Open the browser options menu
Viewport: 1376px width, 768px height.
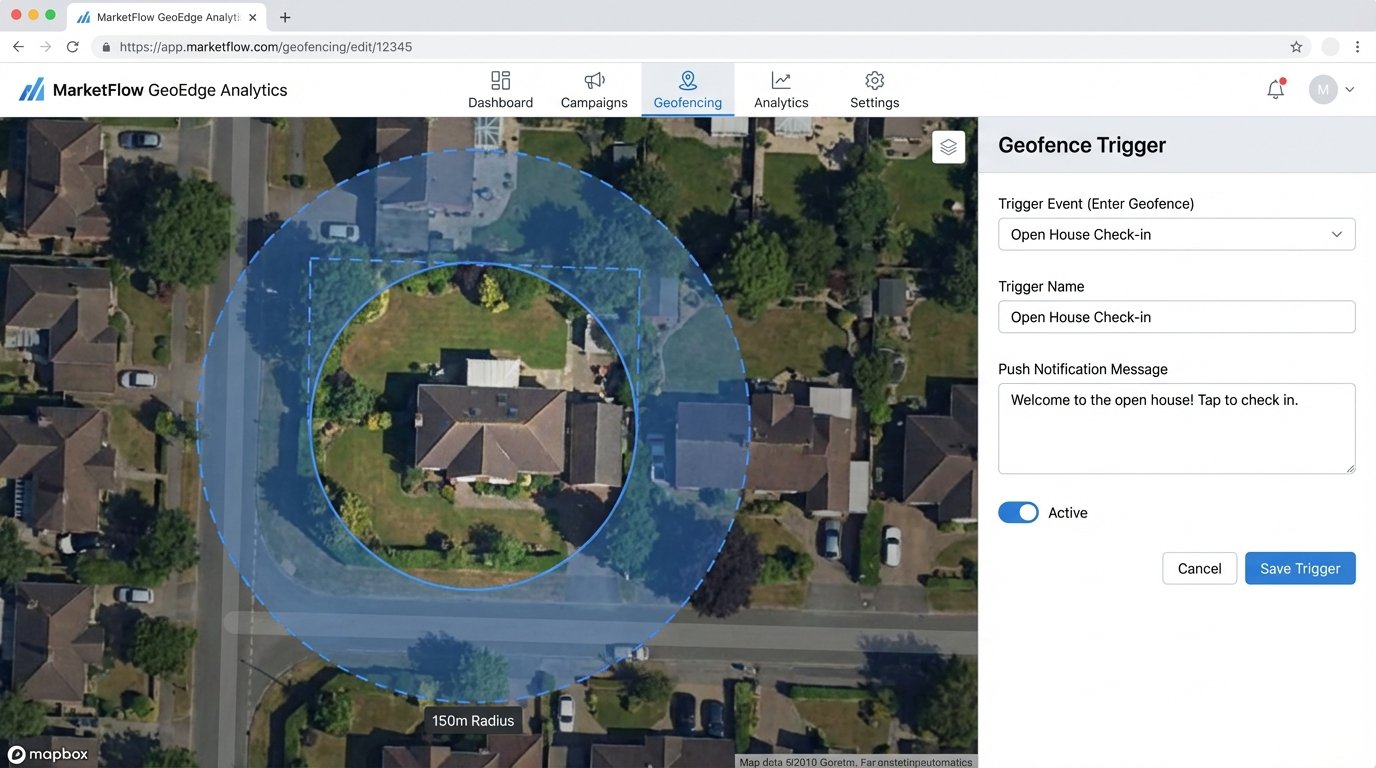click(x=1357, y=46)
